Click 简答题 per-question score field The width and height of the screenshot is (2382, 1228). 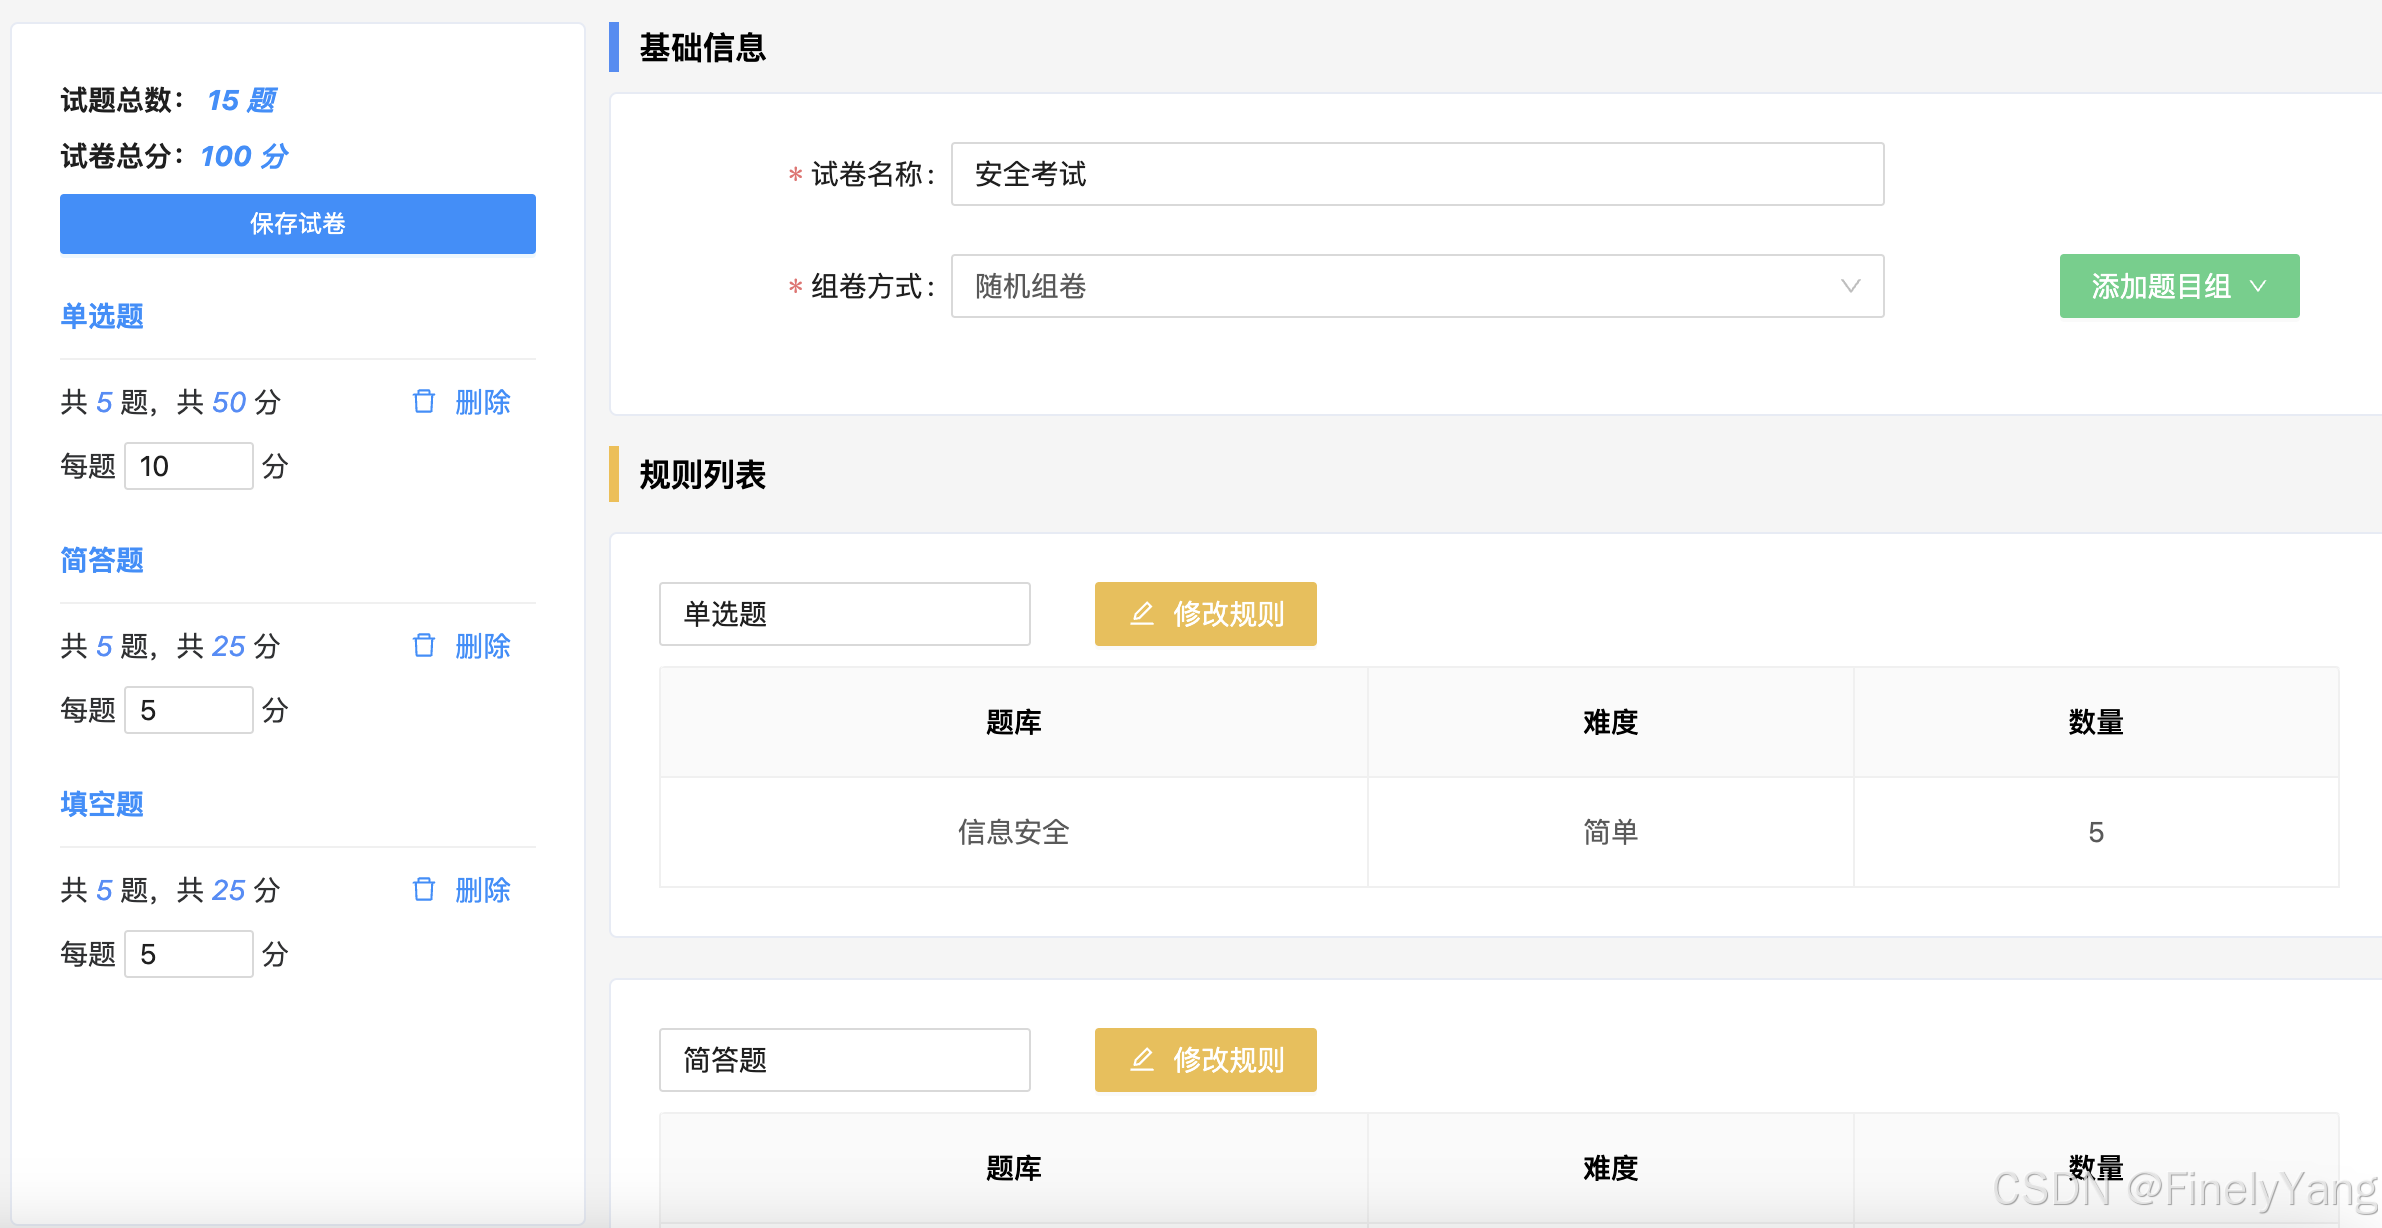pos(188,710)
